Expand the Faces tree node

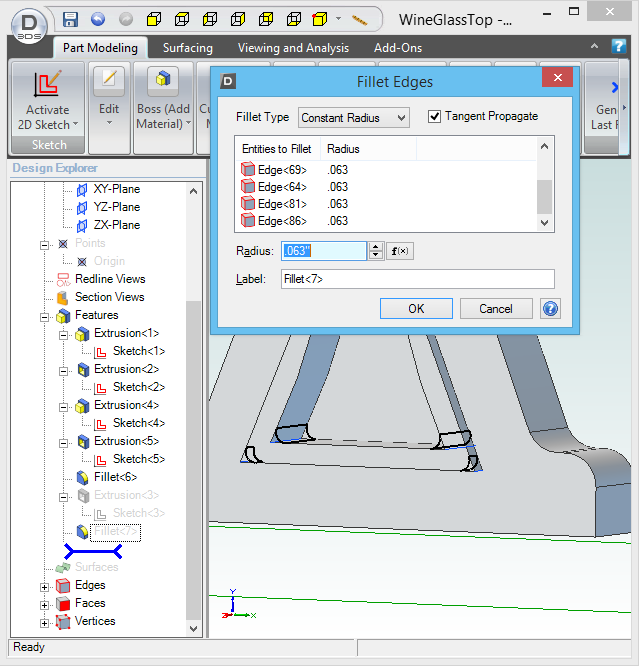pos(44,605)
